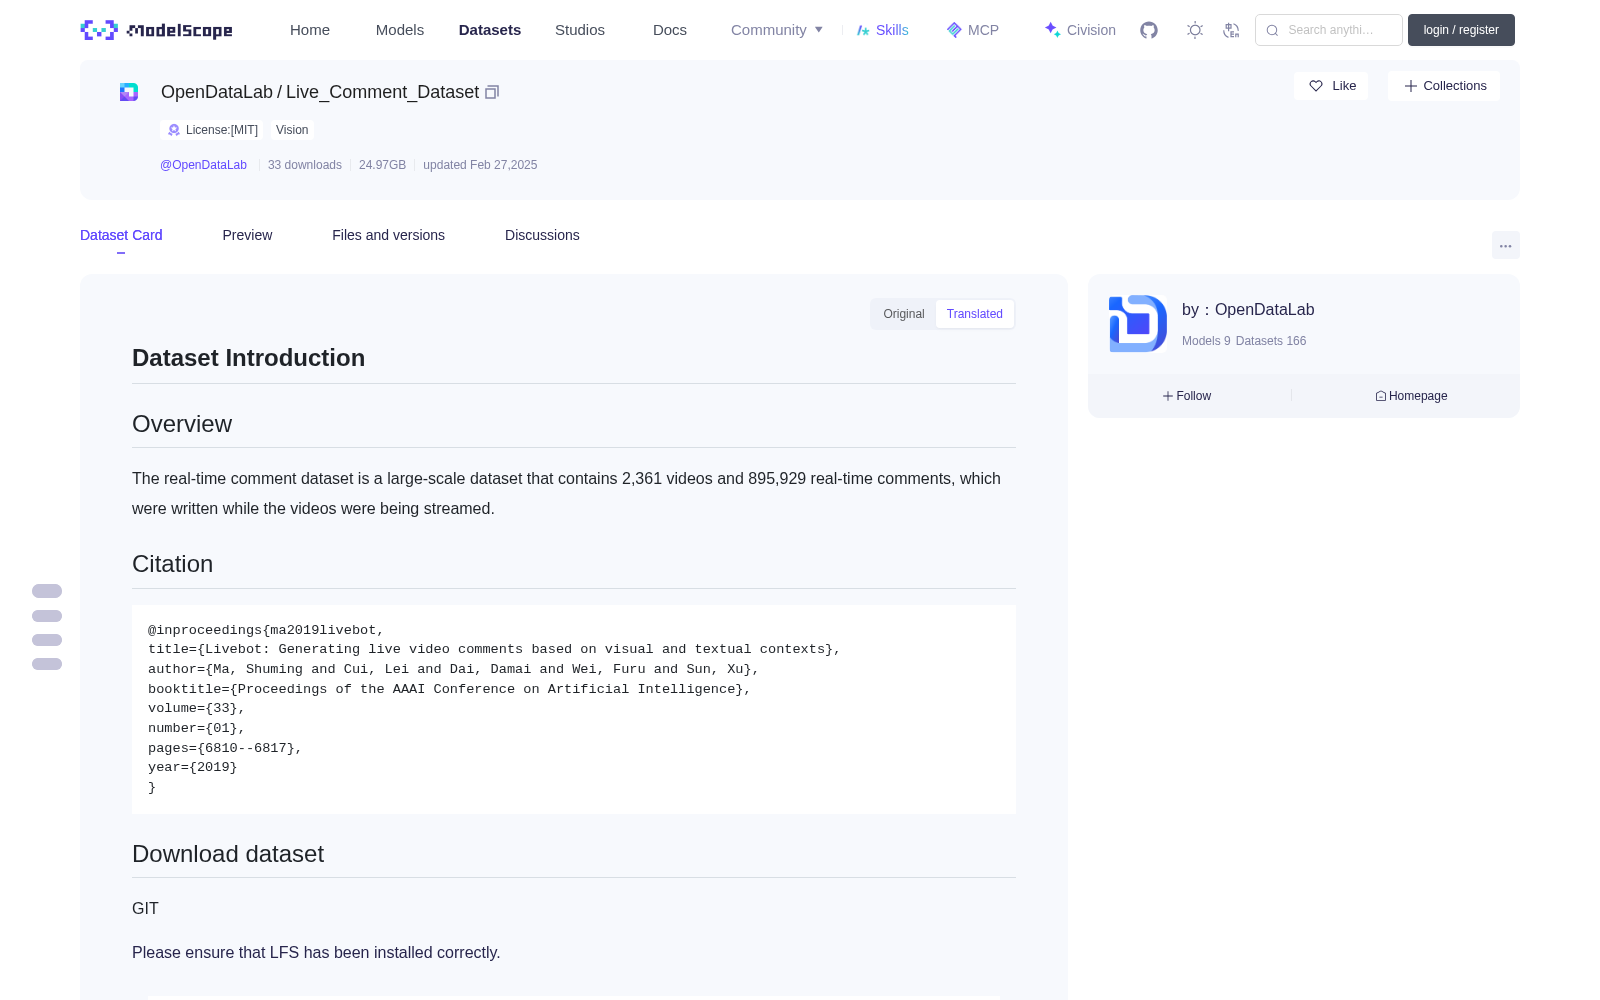Click fourth page outline marker pill

(47, 664)
